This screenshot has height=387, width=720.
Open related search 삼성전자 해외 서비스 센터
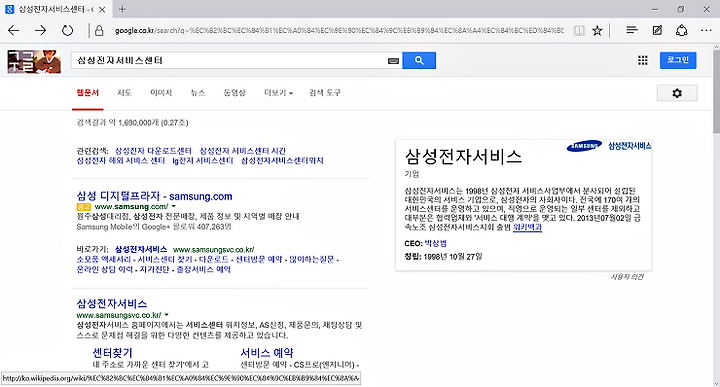click(x=121, y=161)
